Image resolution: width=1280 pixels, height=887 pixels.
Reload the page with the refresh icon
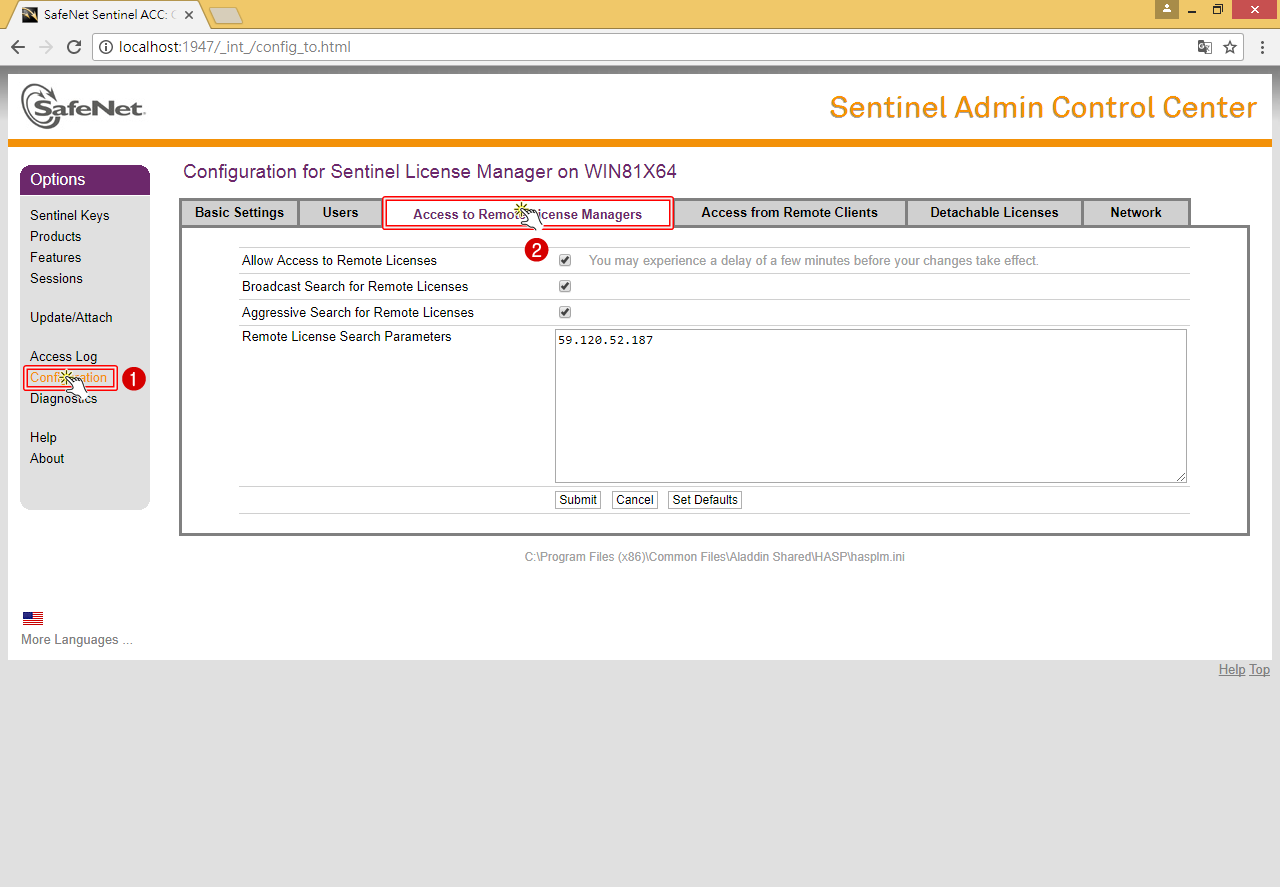click(74, 47)
